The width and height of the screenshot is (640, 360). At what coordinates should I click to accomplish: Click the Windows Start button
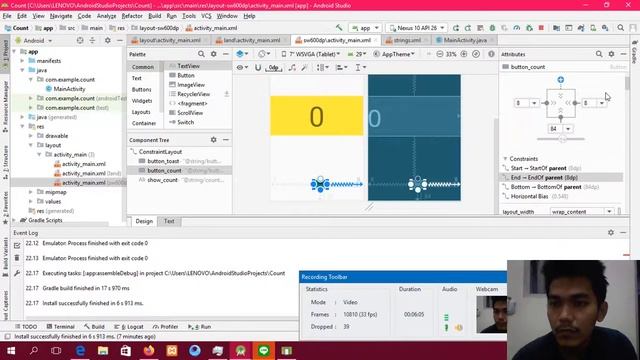(x=11, y=351)
